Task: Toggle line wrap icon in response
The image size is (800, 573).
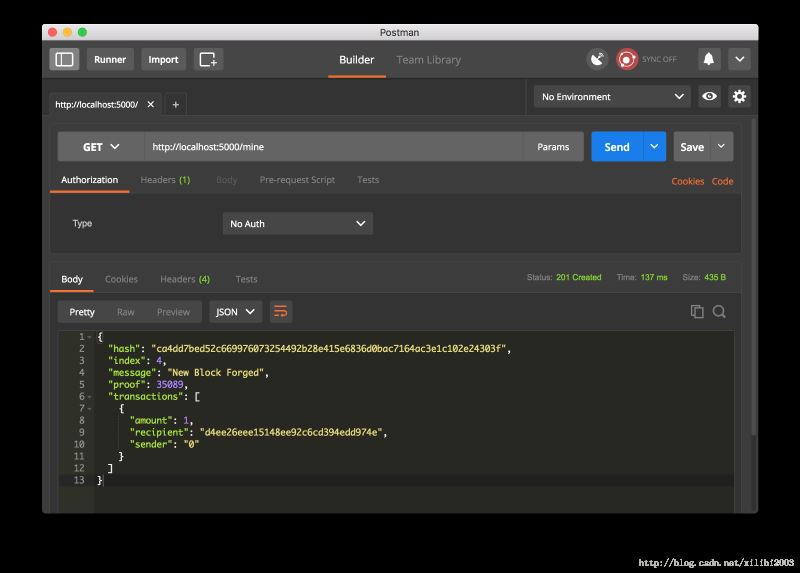Action: click(x=281, y=311)
